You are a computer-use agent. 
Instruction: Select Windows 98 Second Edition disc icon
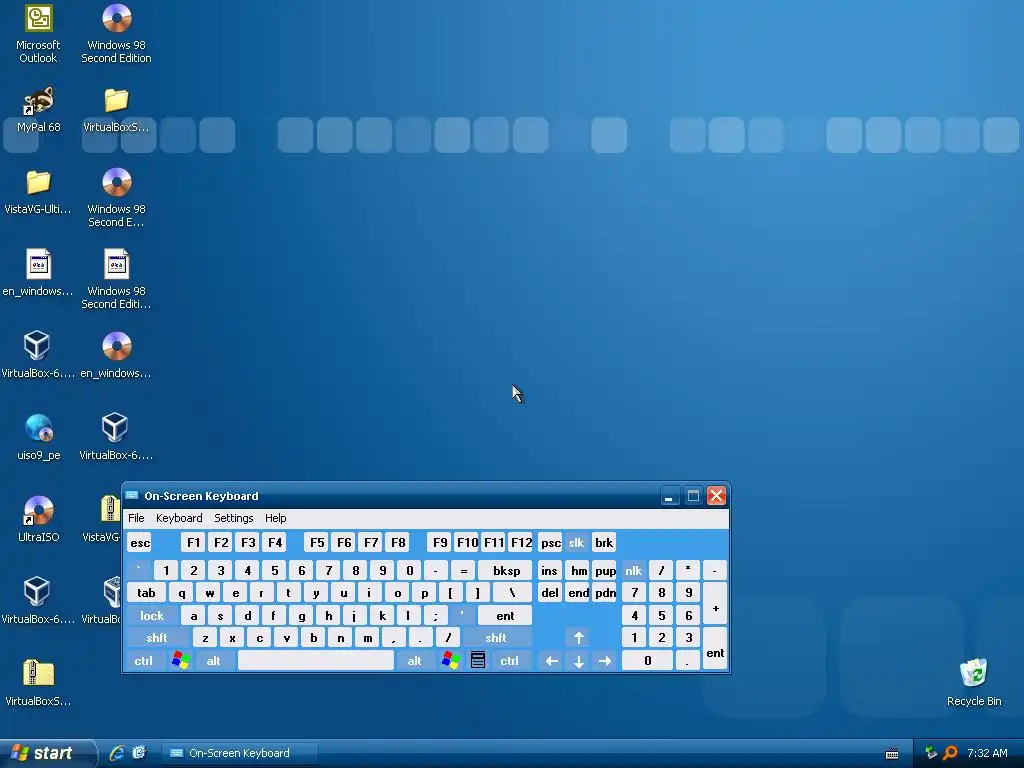116,34
